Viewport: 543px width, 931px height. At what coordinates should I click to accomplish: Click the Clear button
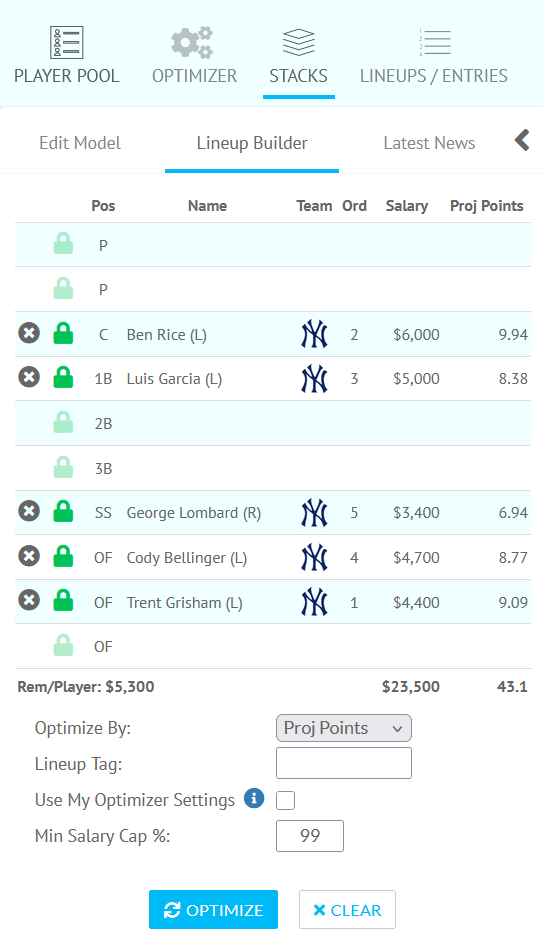tap(347, 910)
